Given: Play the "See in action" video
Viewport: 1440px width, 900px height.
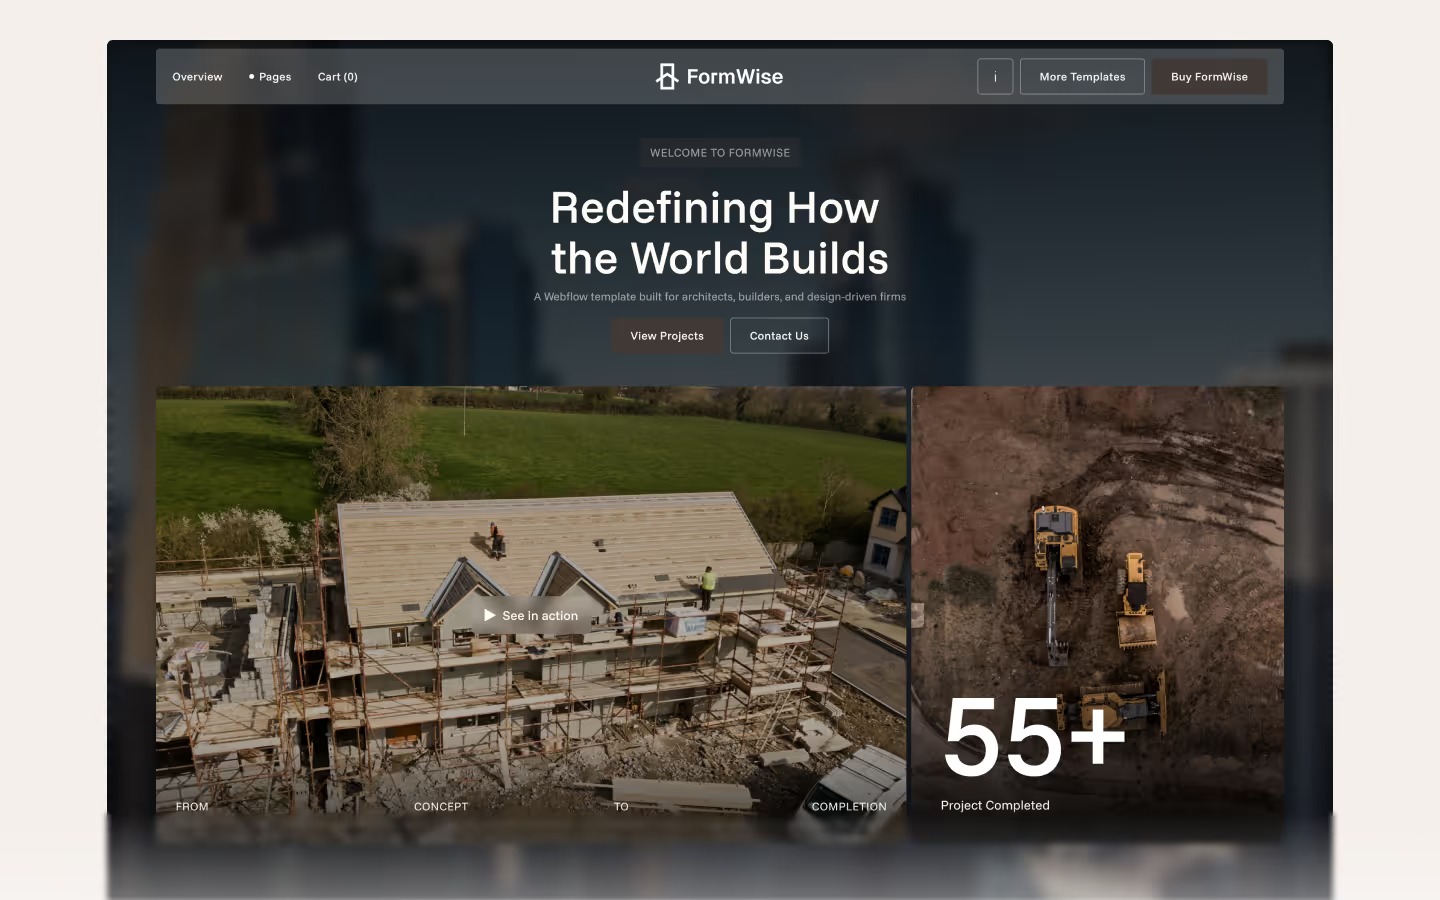Looking at the screenshot, I should pos(531,615).
